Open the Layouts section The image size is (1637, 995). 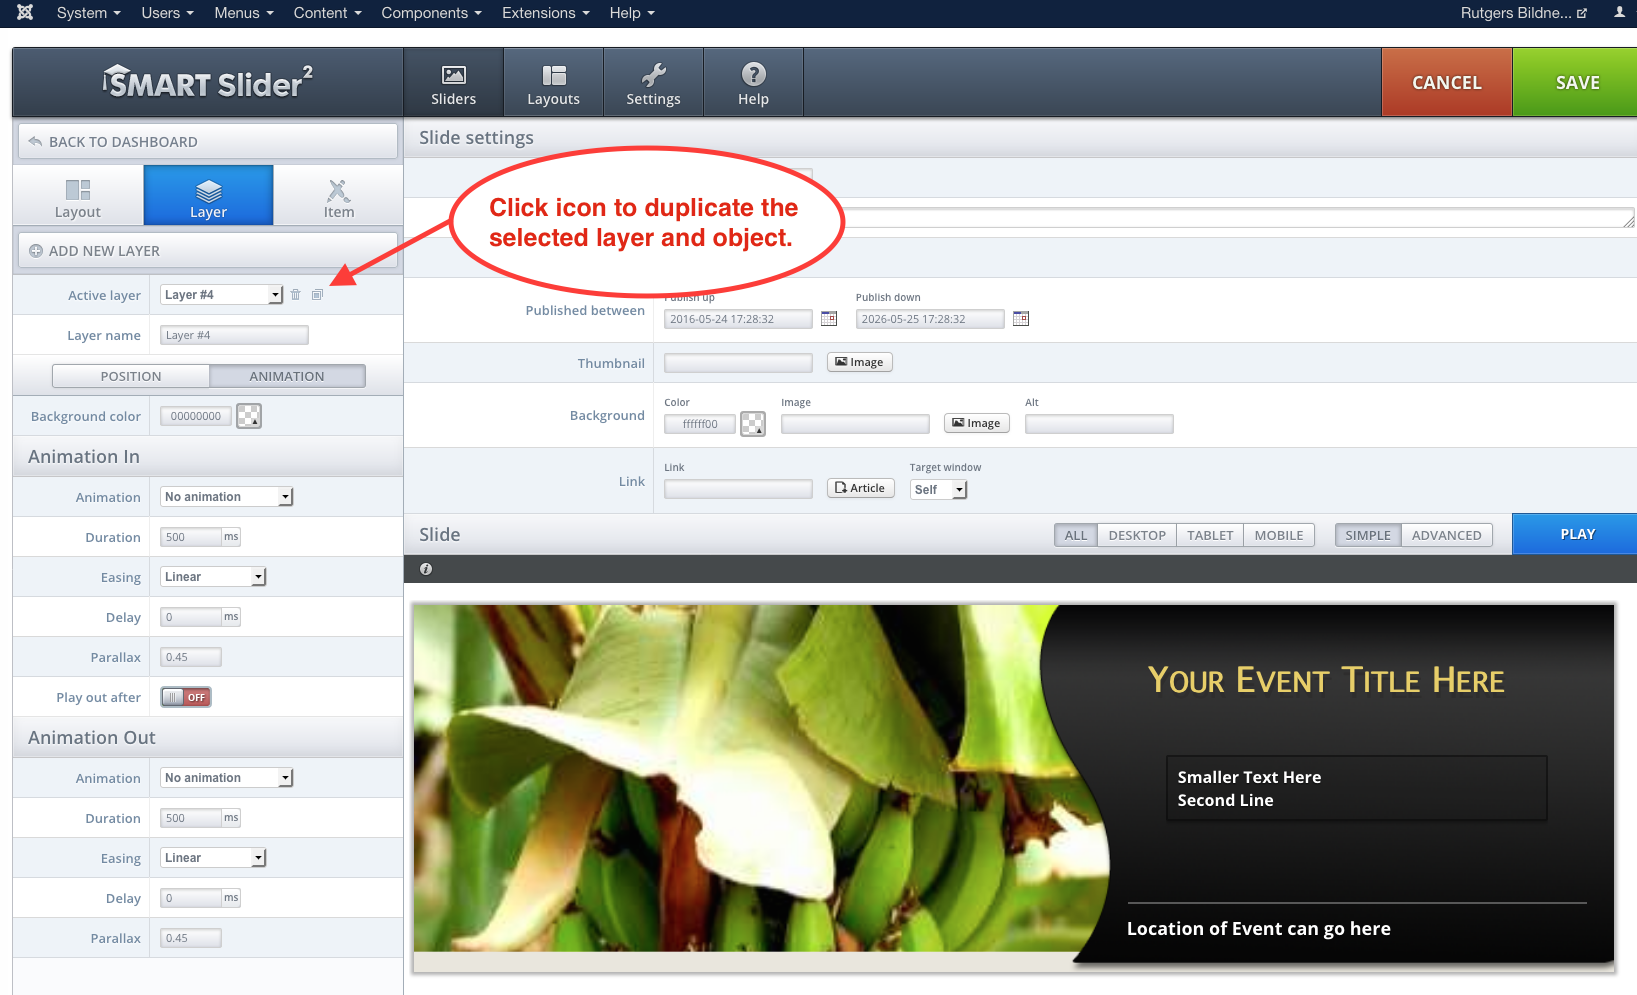553,83
